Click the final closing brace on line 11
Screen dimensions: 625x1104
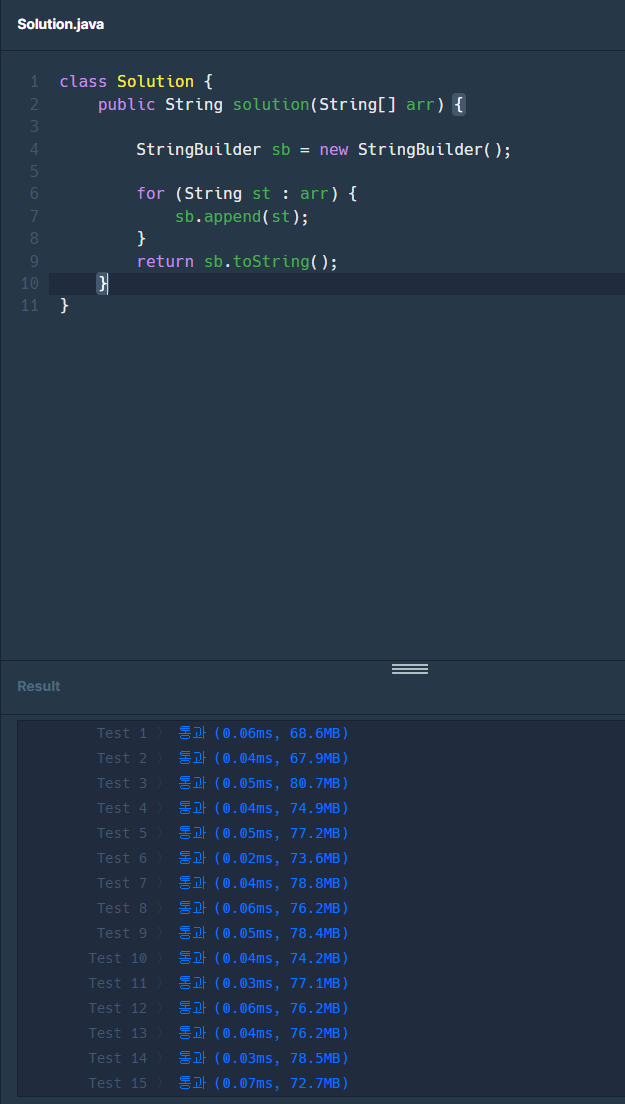(65, 306)
